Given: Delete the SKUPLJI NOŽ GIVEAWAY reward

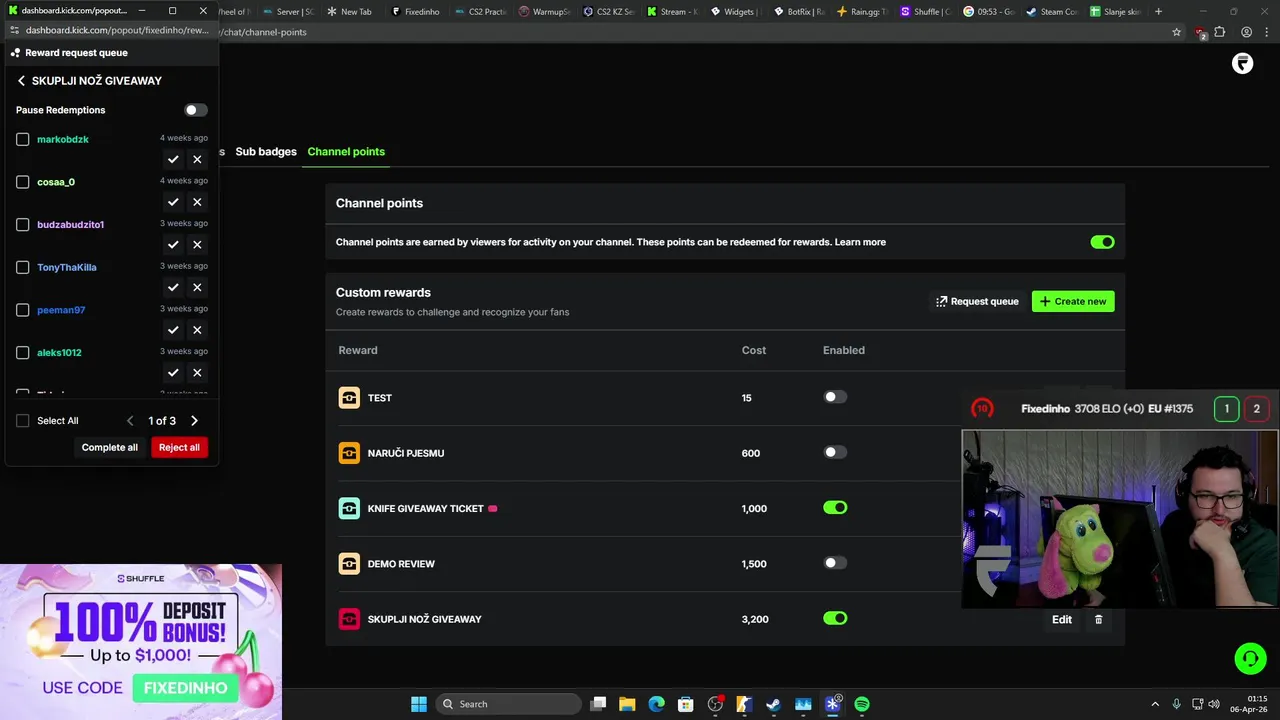Looking at the screenshot, I should point(1098,619).
